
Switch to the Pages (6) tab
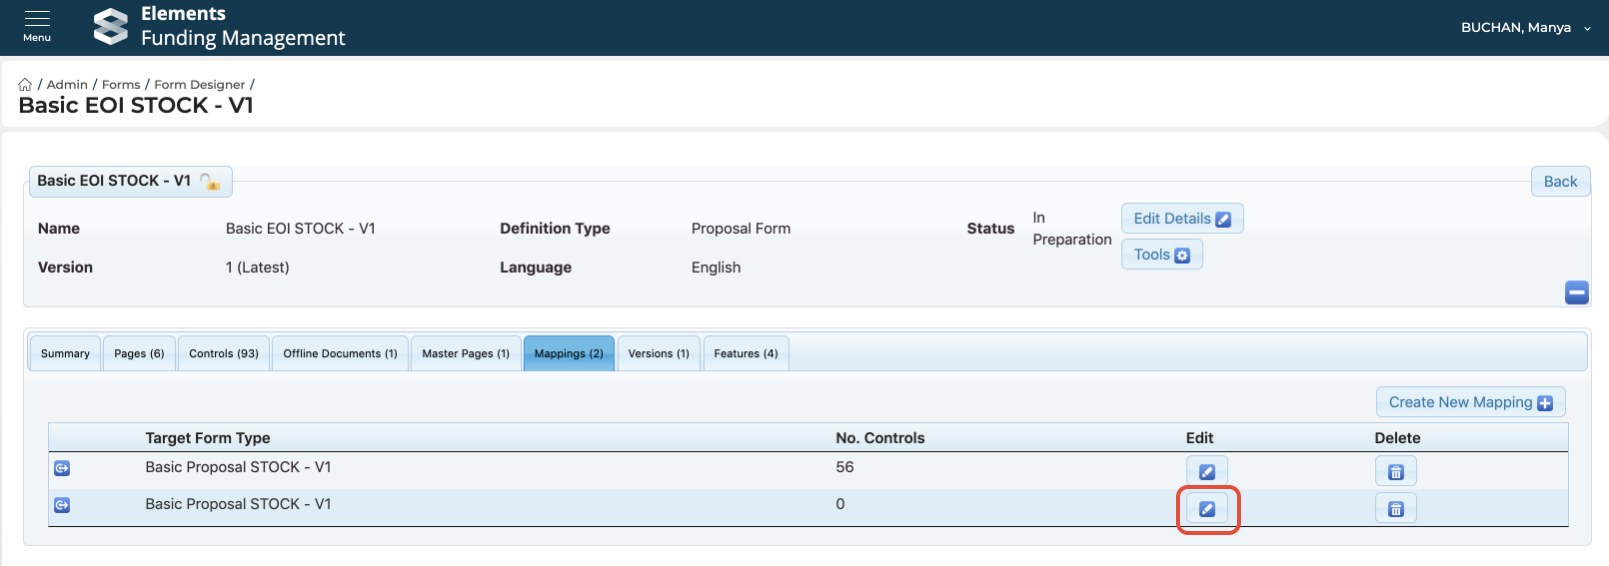coord(139,354)
